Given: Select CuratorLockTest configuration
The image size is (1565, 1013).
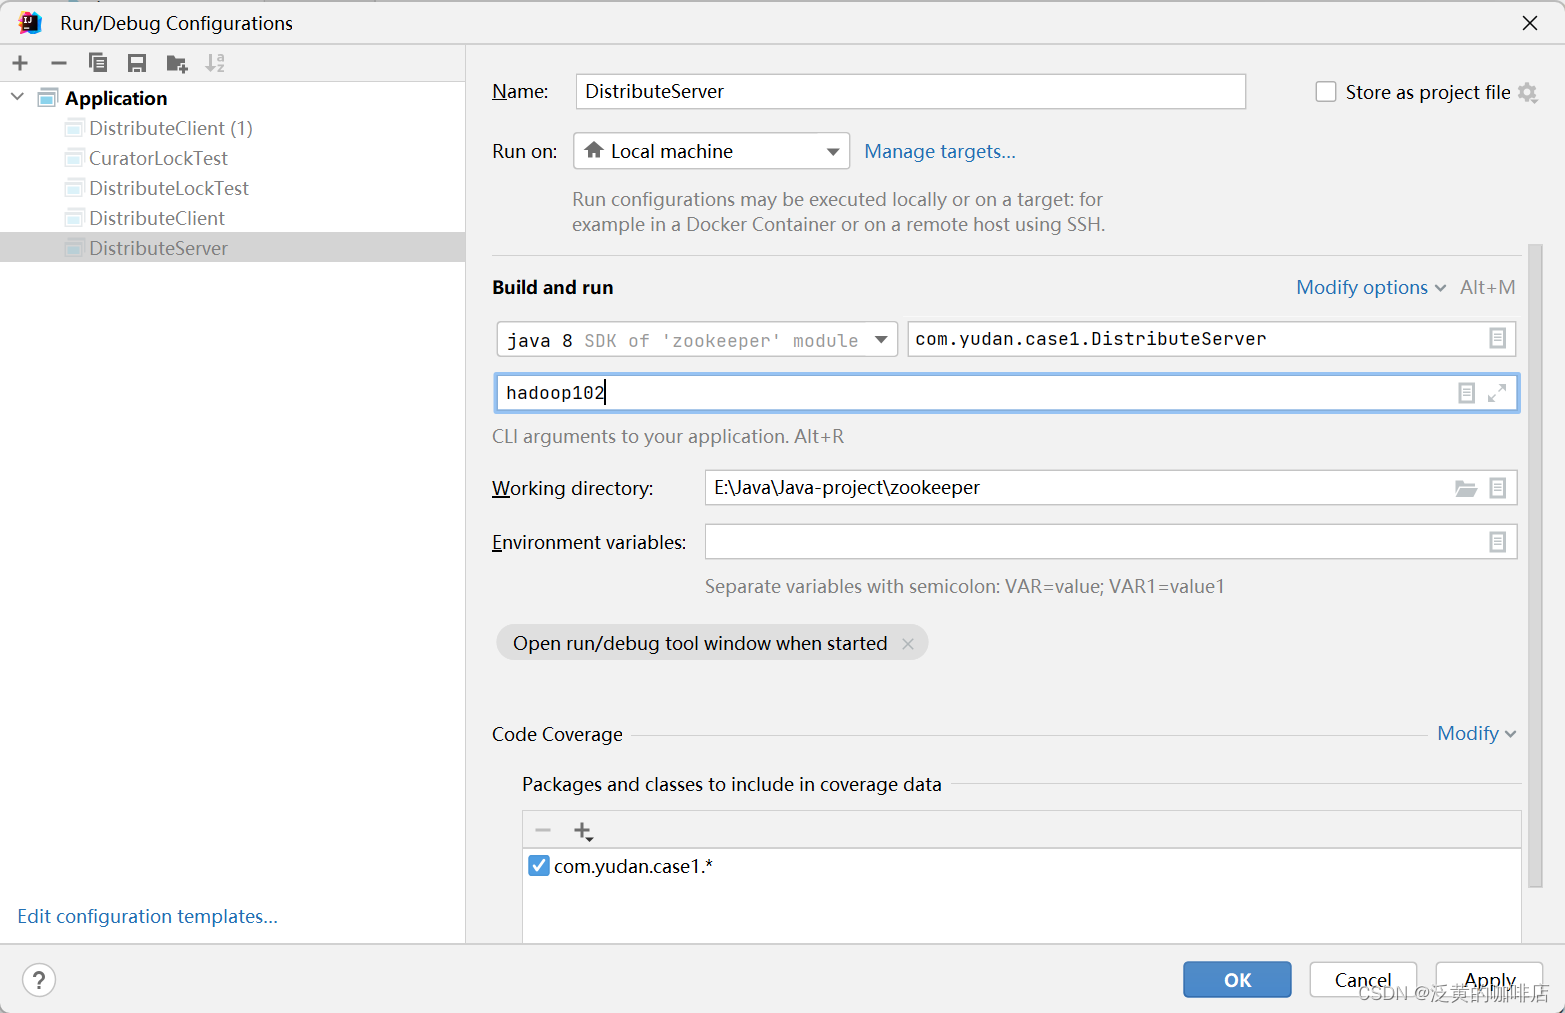Looking at the screenshot, I should pyautogui.click(x=158, y=158).
